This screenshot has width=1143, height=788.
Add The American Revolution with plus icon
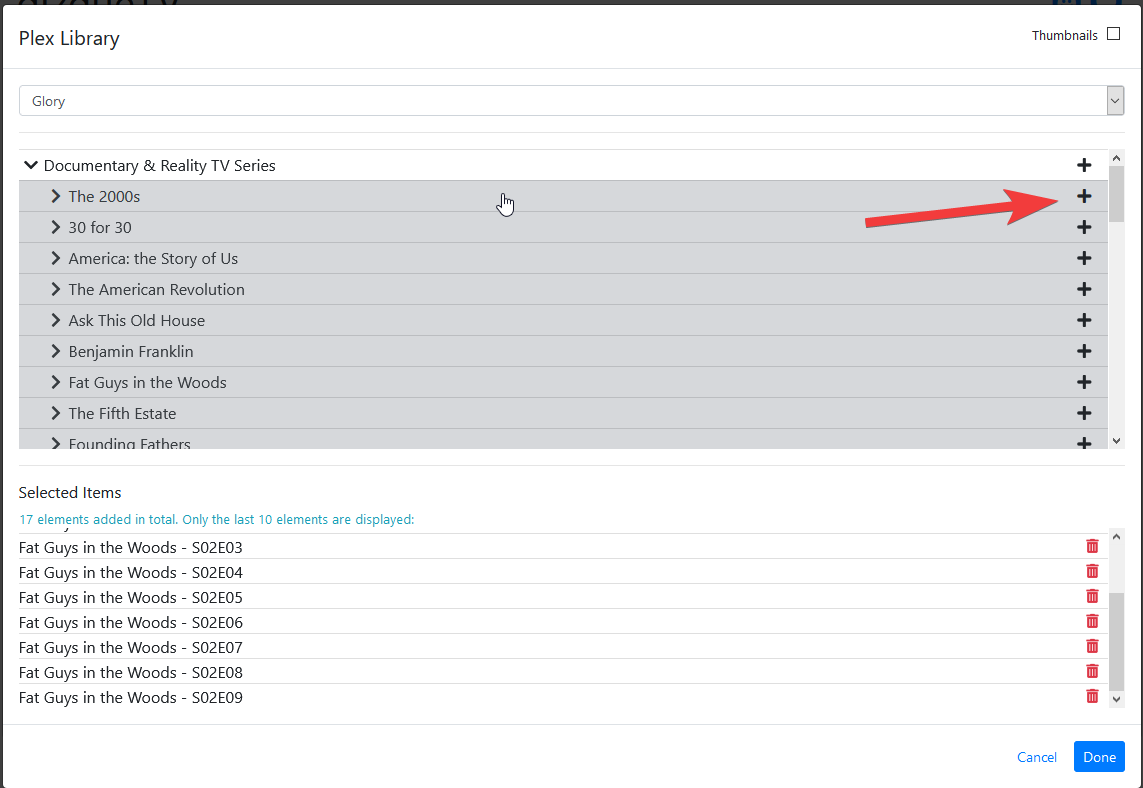point(1084,289)
